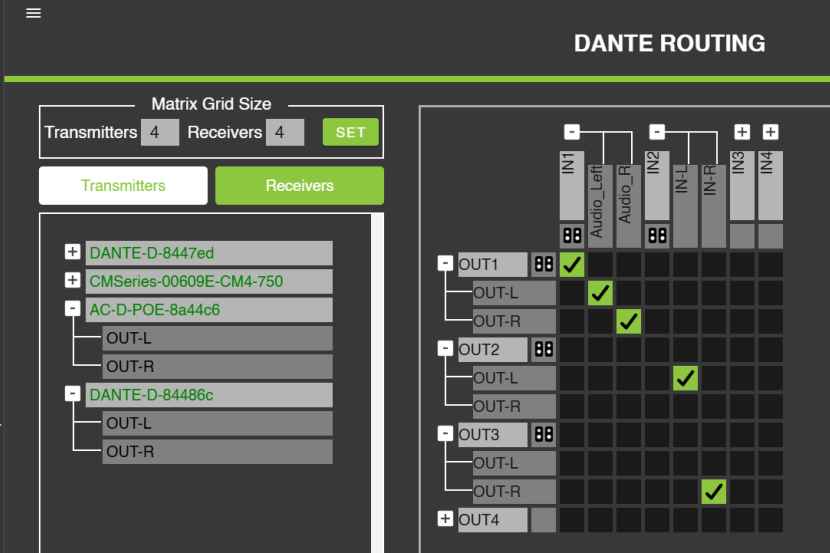Select OUT-R under DANTE-D-84486c
830x553 pixels.
[x=218, y=451]
